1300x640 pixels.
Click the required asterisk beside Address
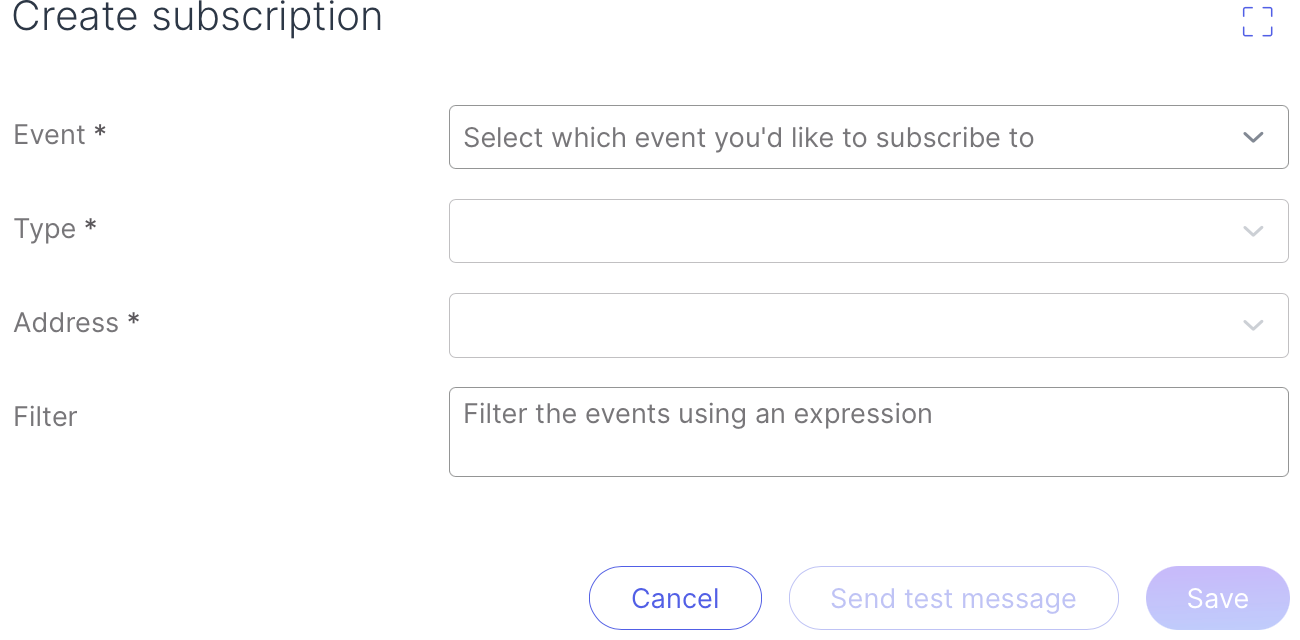click(133, 321)
